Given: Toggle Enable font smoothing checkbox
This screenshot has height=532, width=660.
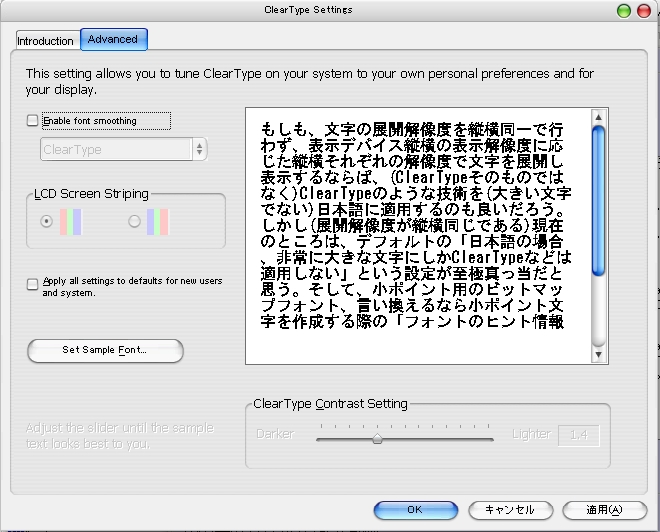Looking at the screenshot, I should pyautogui.click(x=33, y=121).
